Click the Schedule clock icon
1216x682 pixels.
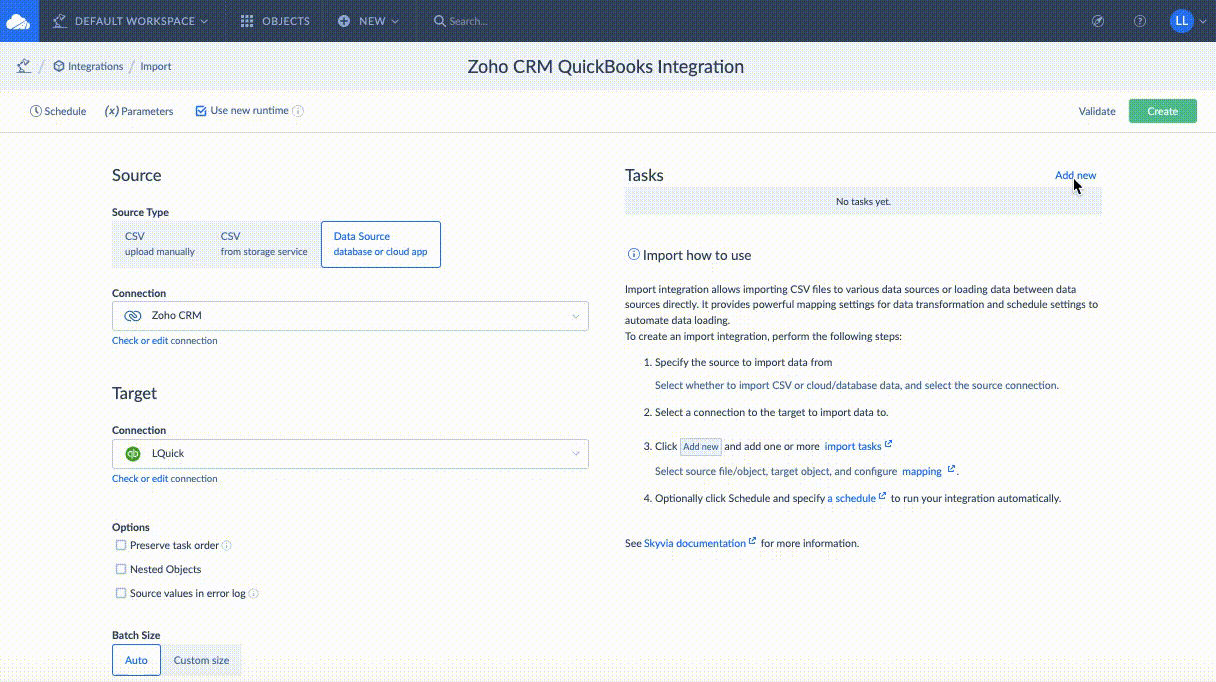click(x=36, y=111)
